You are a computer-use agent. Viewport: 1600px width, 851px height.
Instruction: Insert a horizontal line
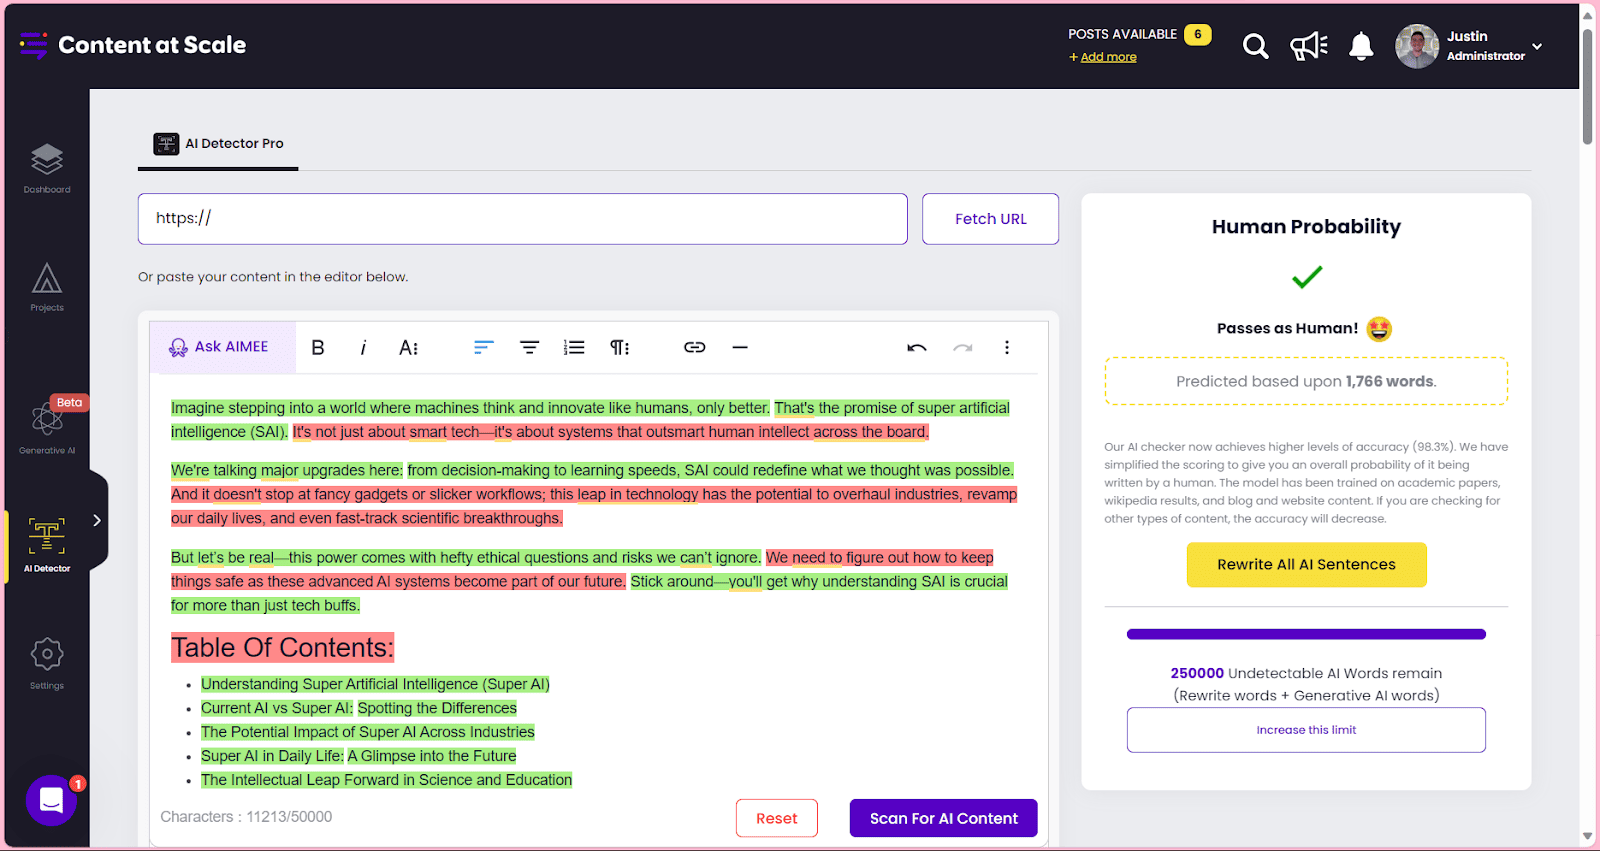pos(740,347)
